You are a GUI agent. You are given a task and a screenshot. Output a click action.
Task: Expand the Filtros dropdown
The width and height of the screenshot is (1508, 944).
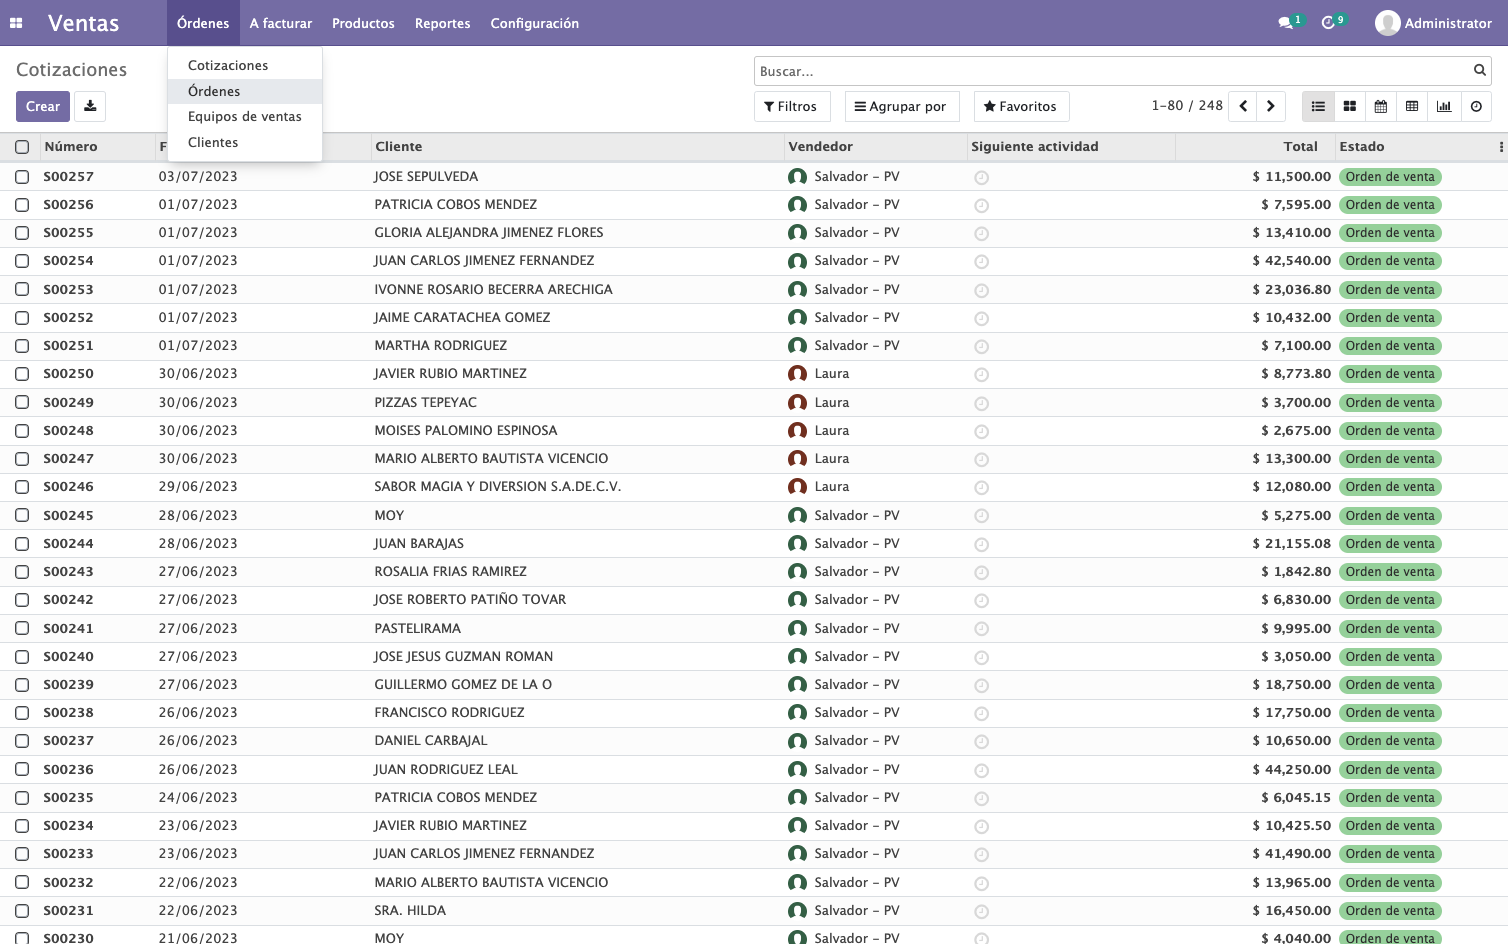pos(790,106)
